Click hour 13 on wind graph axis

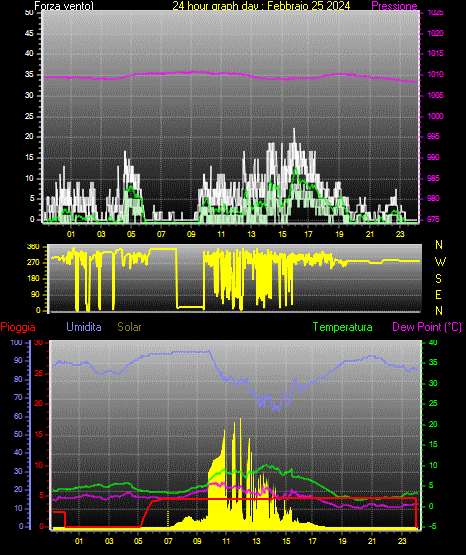point(251,234)
